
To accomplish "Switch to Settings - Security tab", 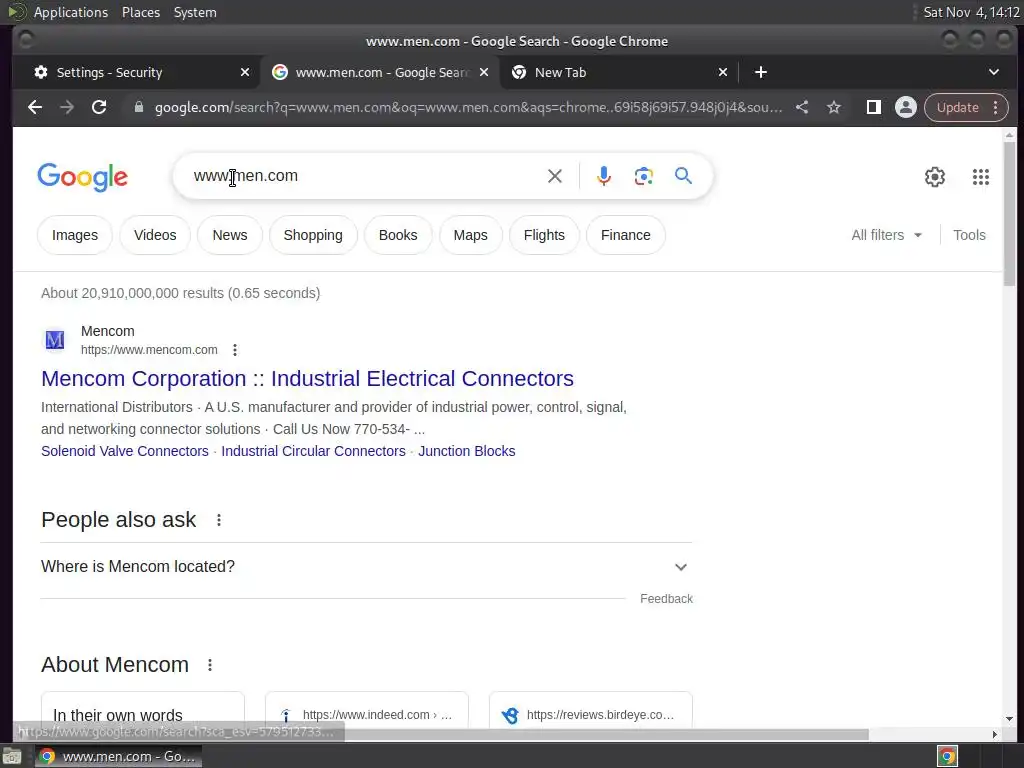I will (x=137, y=72).
